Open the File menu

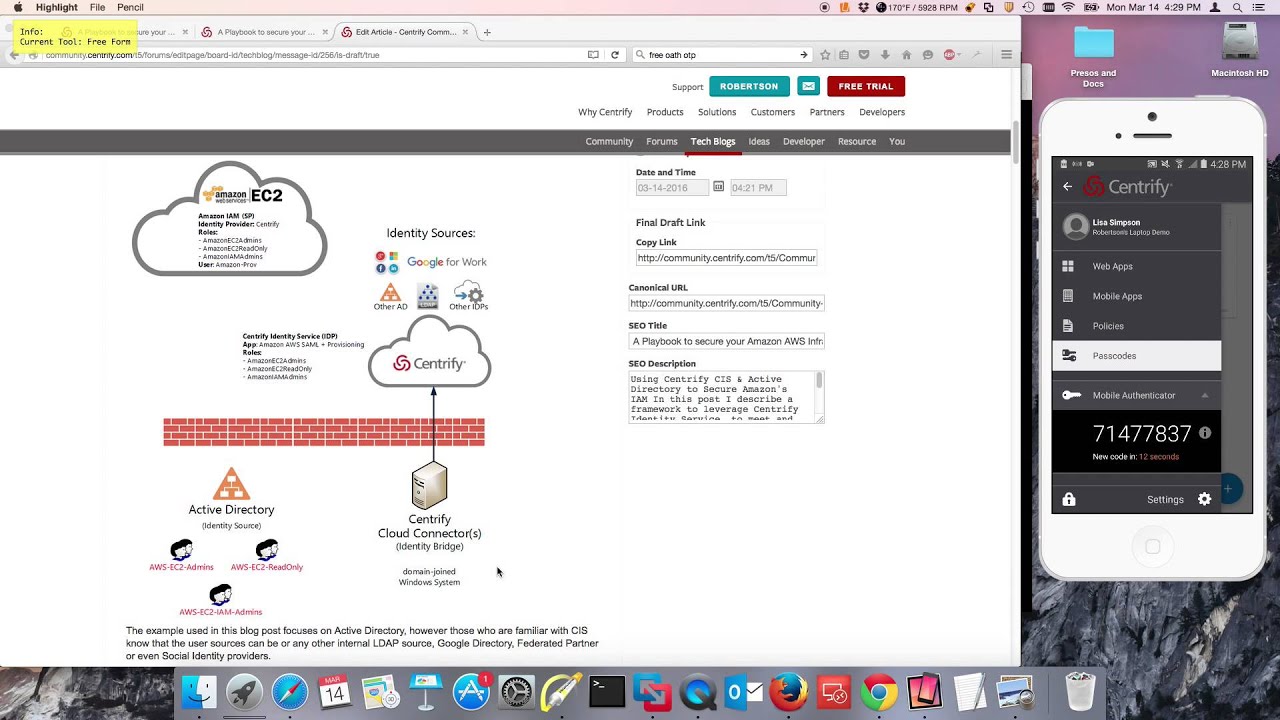point(97,7)
